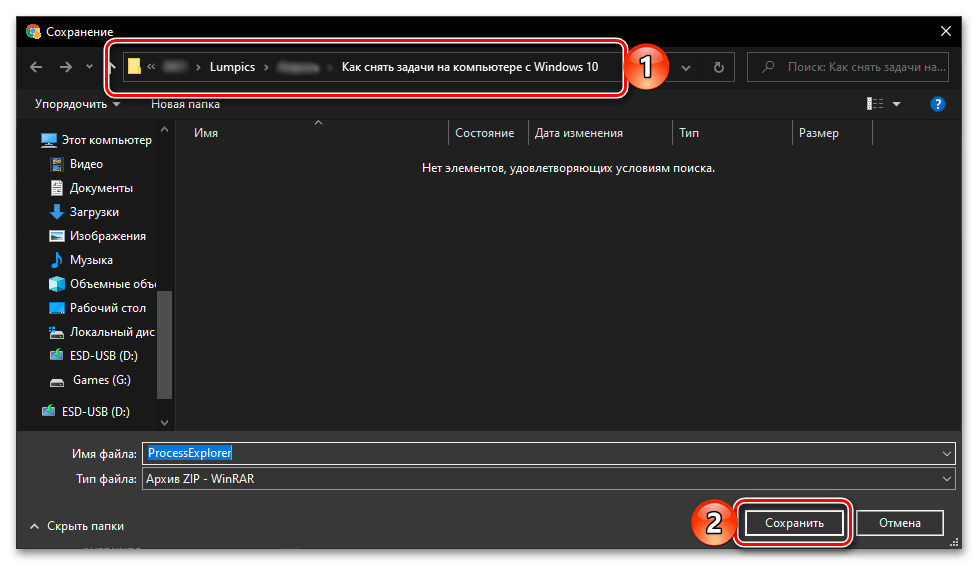978x565 pixels.
Task: Expand the file name suggestions dropdown
Action: (947, 454)
